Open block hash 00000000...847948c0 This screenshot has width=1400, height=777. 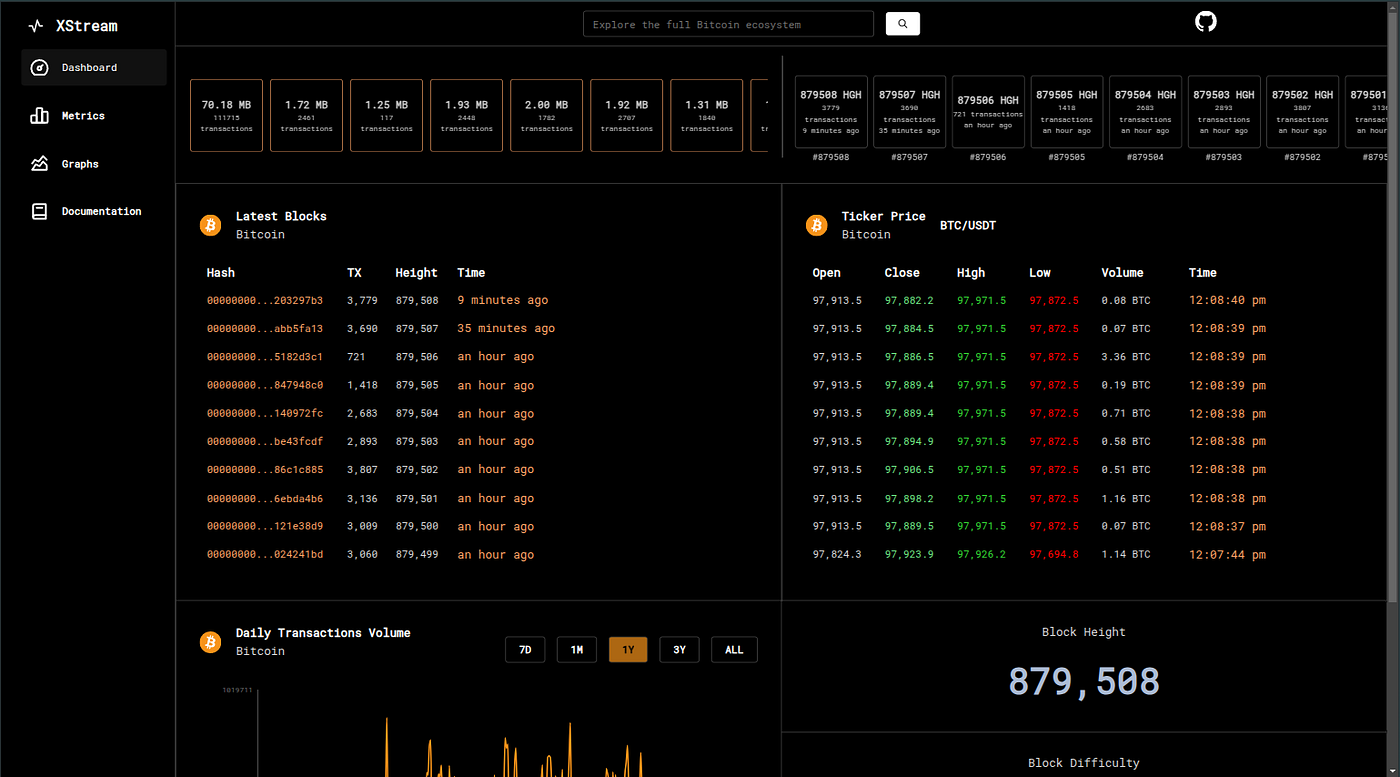(265, 386)
